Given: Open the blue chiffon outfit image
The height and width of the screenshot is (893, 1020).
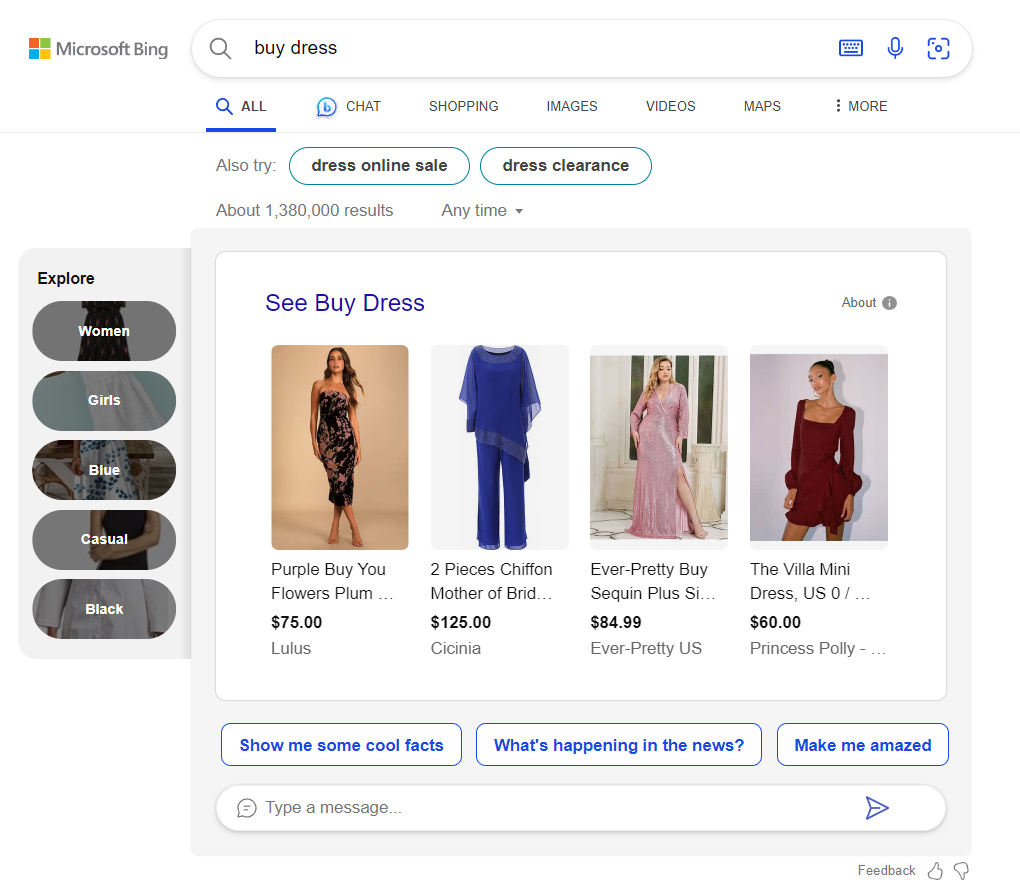Looking at the screenshot, I should (x=500, y=447).
